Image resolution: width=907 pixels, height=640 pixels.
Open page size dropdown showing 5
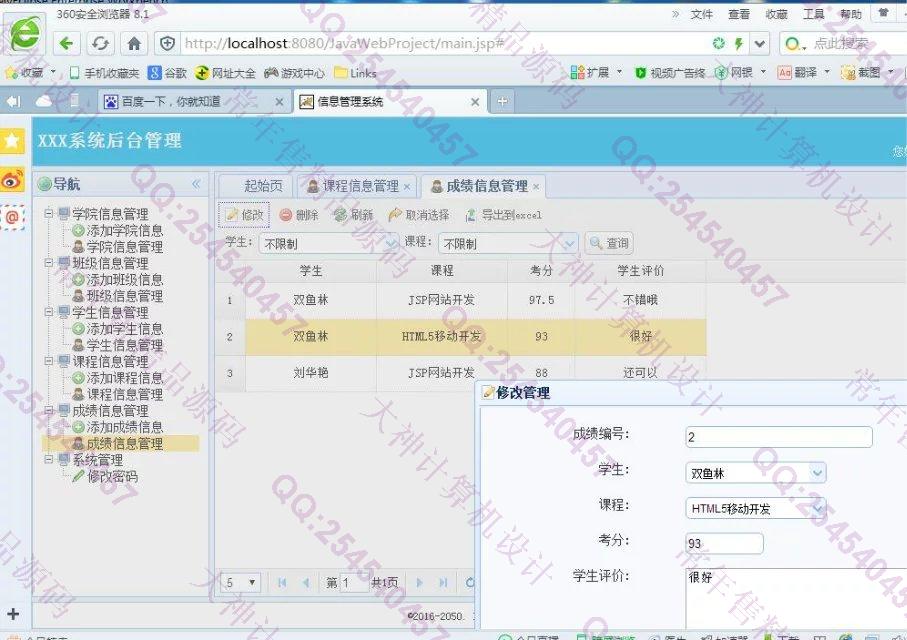[x=241, y=583]
